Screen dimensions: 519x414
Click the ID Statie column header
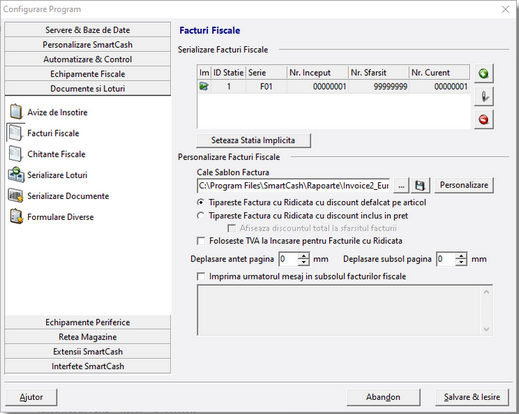pyautogui.click(x=228, y=72)
